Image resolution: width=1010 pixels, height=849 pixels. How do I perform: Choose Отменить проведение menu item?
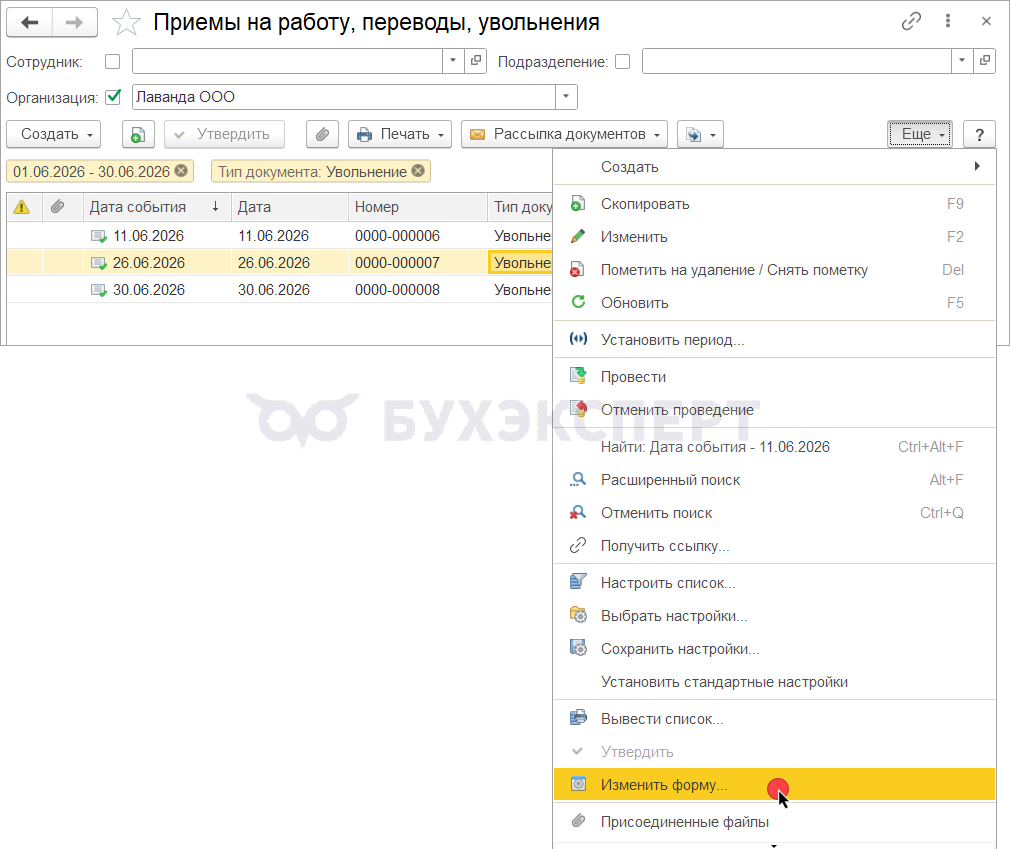click(774, 410)
